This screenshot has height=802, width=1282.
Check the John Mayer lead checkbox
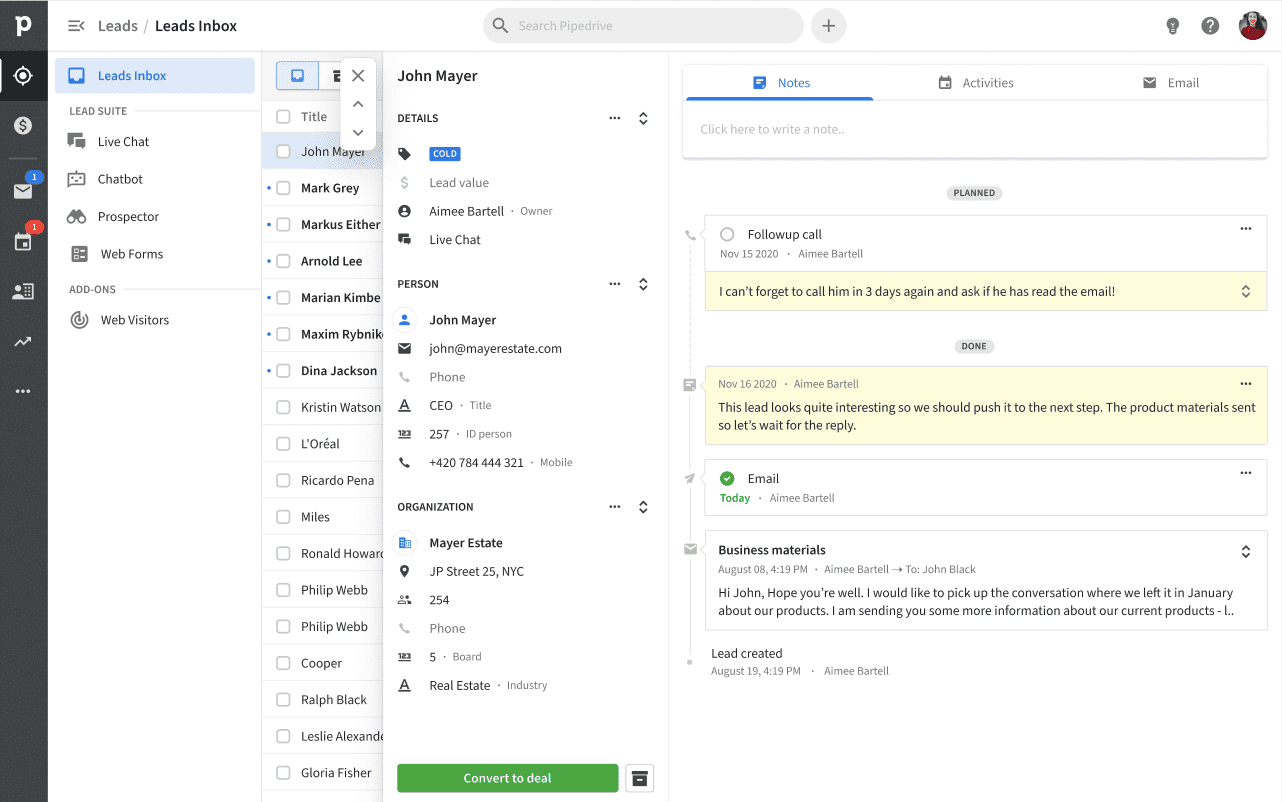pos(283,152)
